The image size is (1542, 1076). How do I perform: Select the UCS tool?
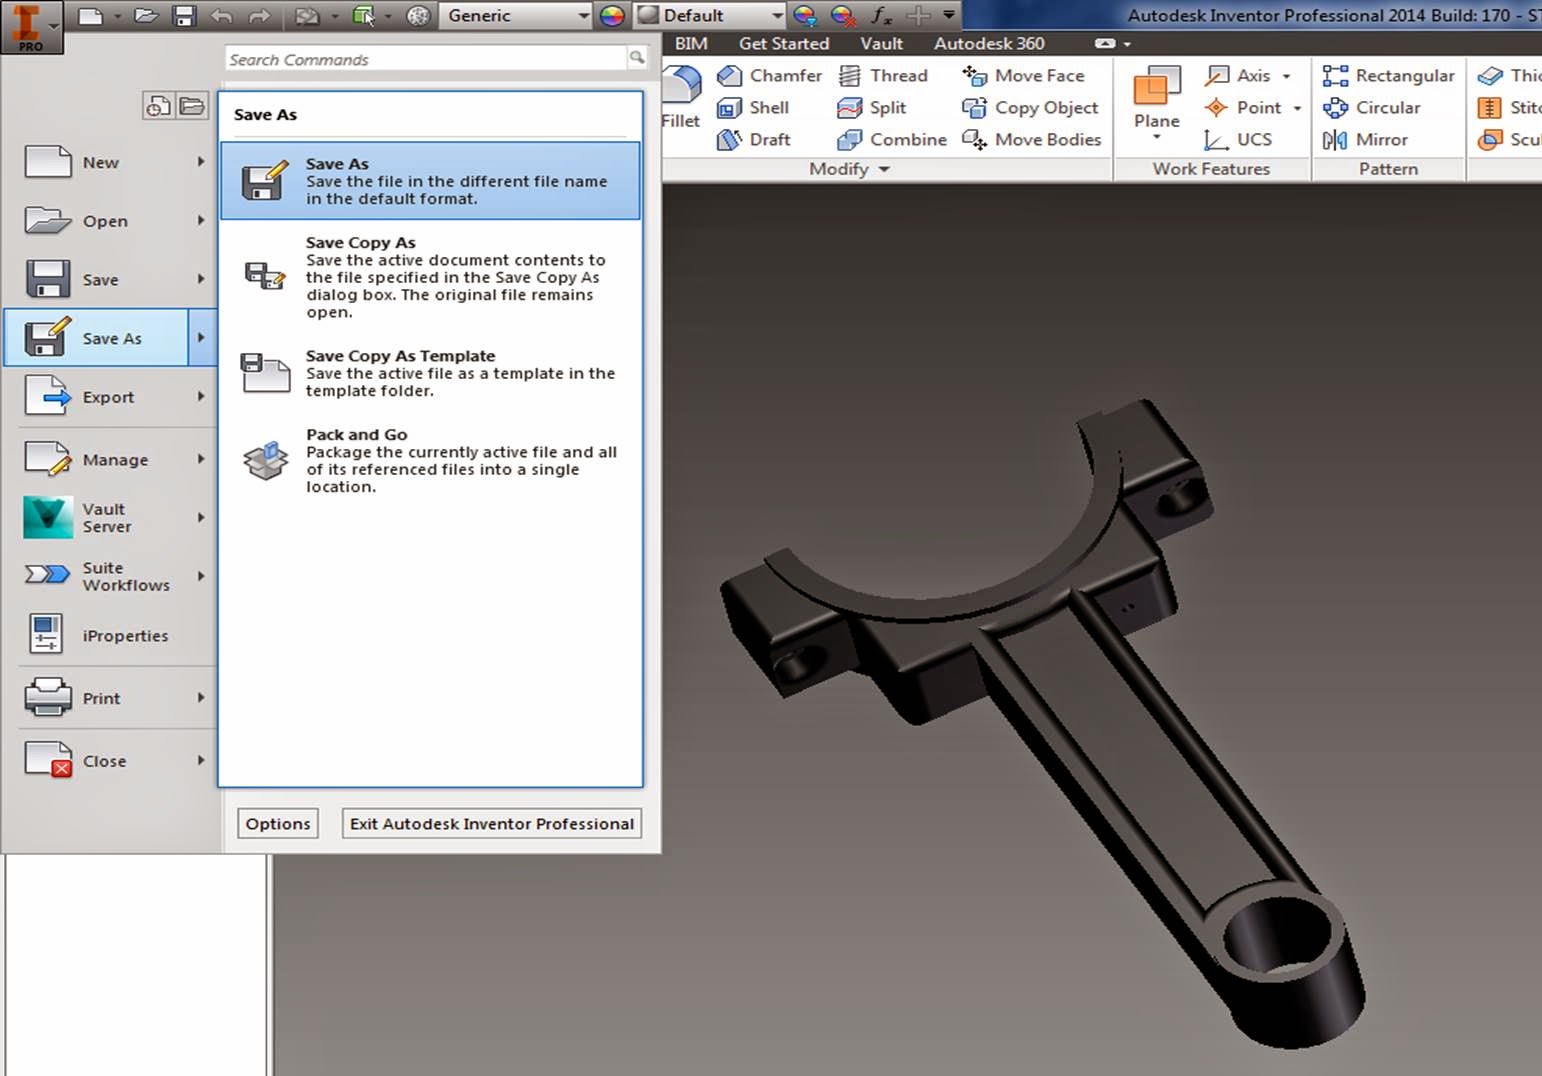point(1238,139)
